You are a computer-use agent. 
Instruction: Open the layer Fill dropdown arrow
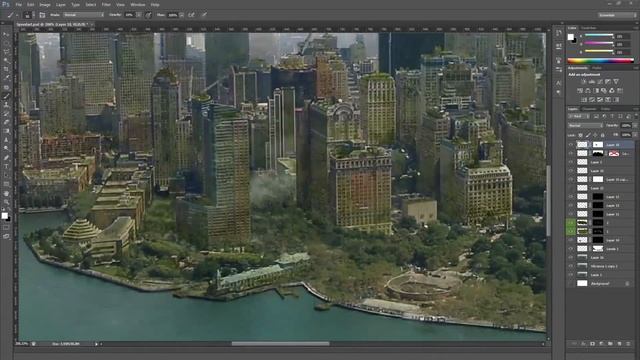tap(635, 135)
